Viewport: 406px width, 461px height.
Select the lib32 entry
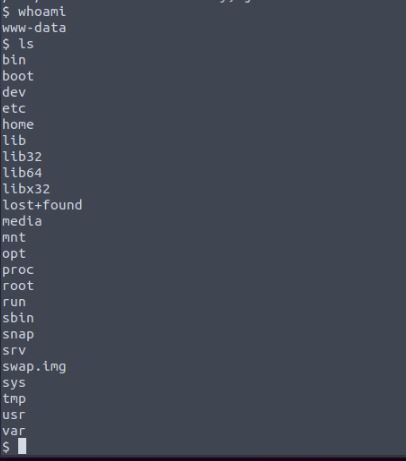pyautogui.click(x=22, y=156)
